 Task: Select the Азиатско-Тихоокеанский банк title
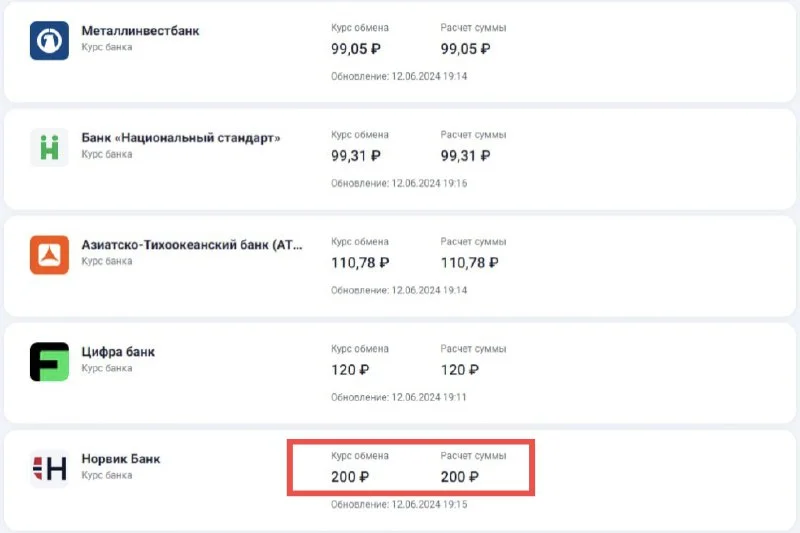click(191, 245)
